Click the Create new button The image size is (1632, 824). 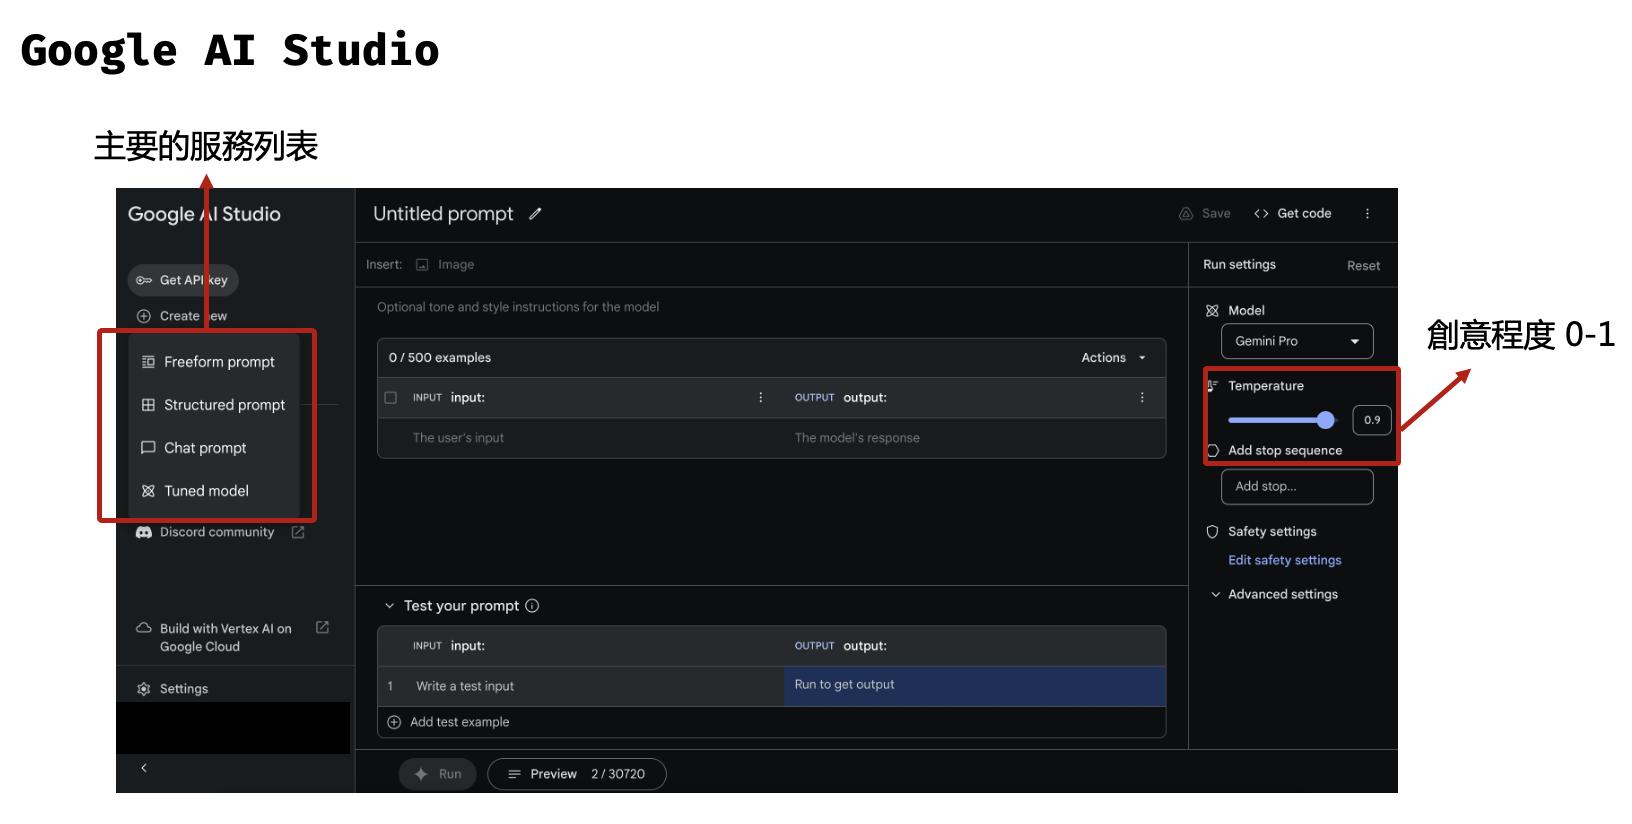coord(182,316)
